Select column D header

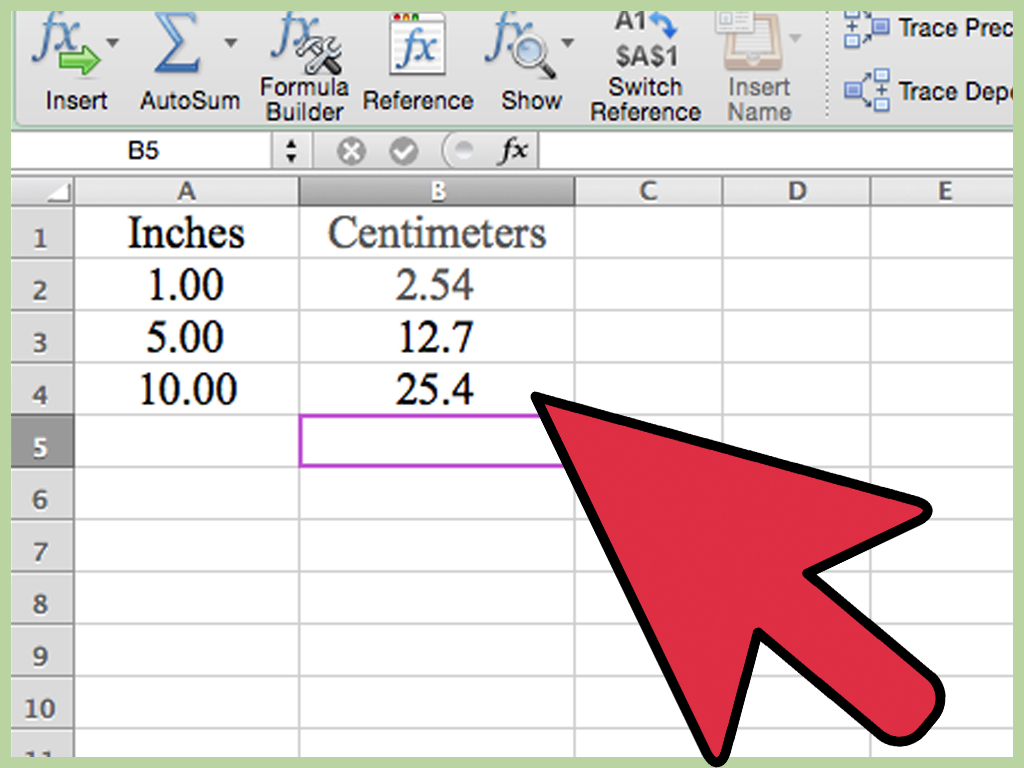coord(795,190)
